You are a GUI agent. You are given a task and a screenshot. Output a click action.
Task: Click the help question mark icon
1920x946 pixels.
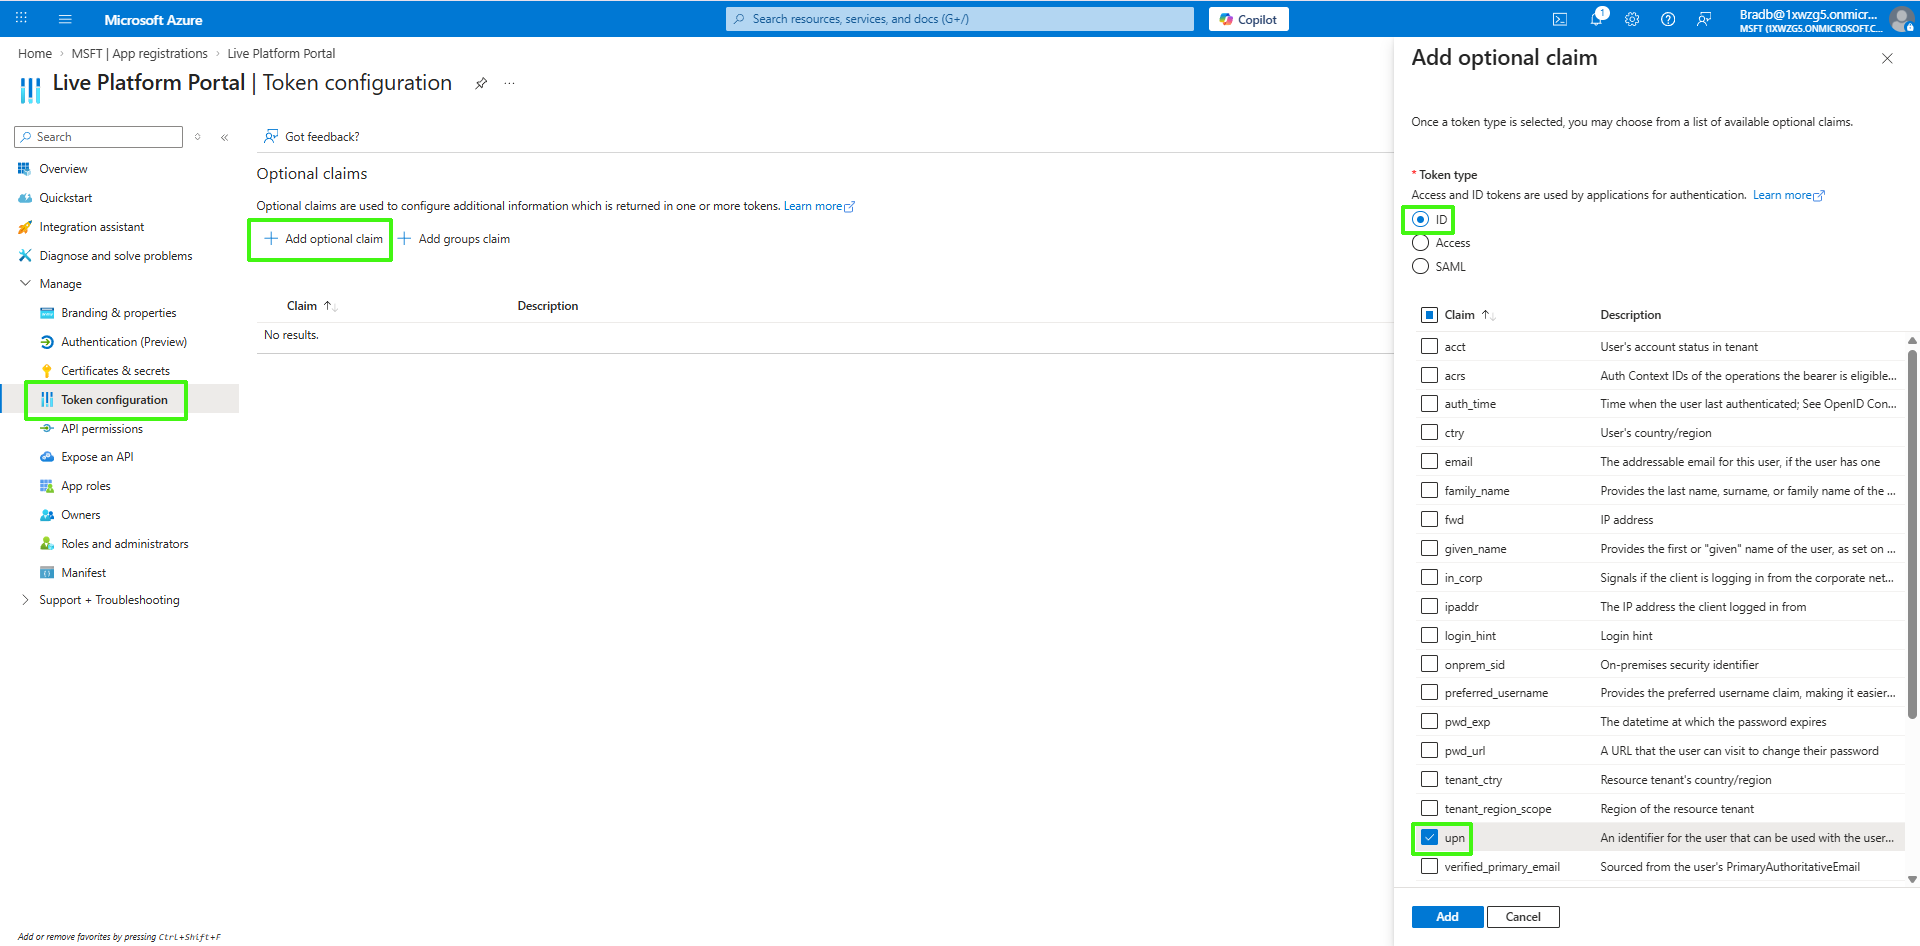point(1668,19)
